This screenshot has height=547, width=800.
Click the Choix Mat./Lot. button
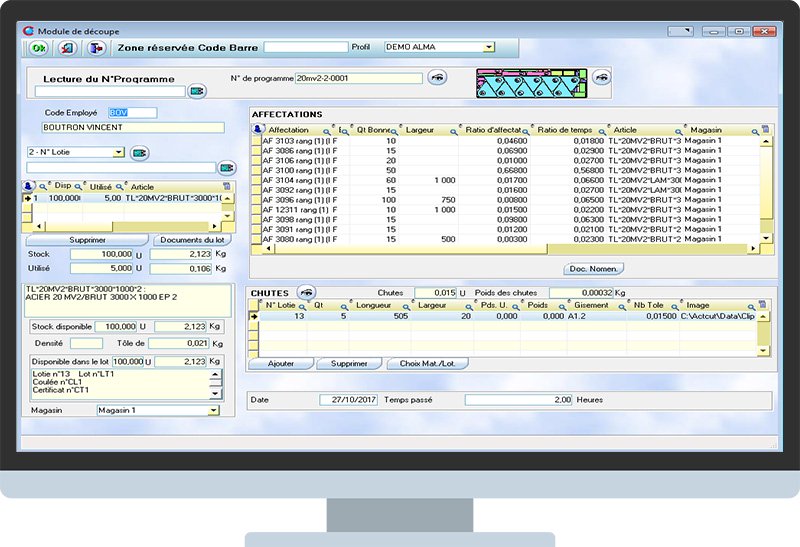427,364
